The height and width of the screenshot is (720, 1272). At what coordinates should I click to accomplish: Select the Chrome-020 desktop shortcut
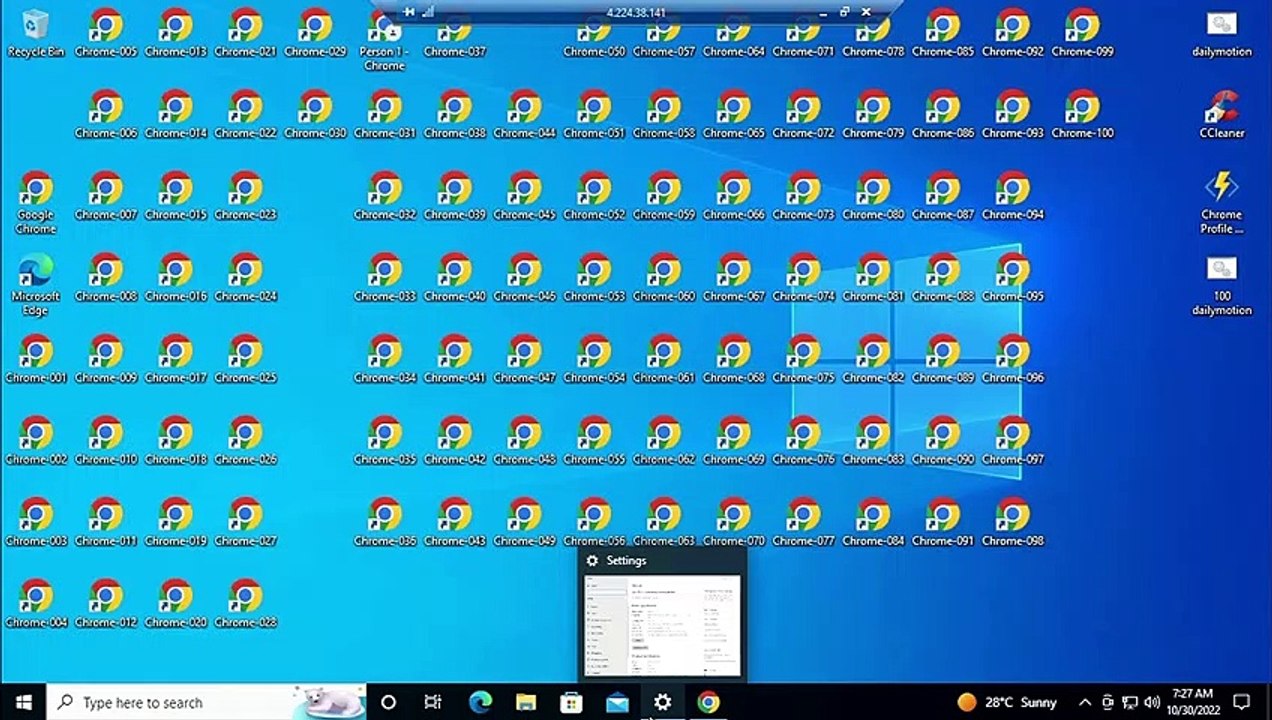(176, 603)
